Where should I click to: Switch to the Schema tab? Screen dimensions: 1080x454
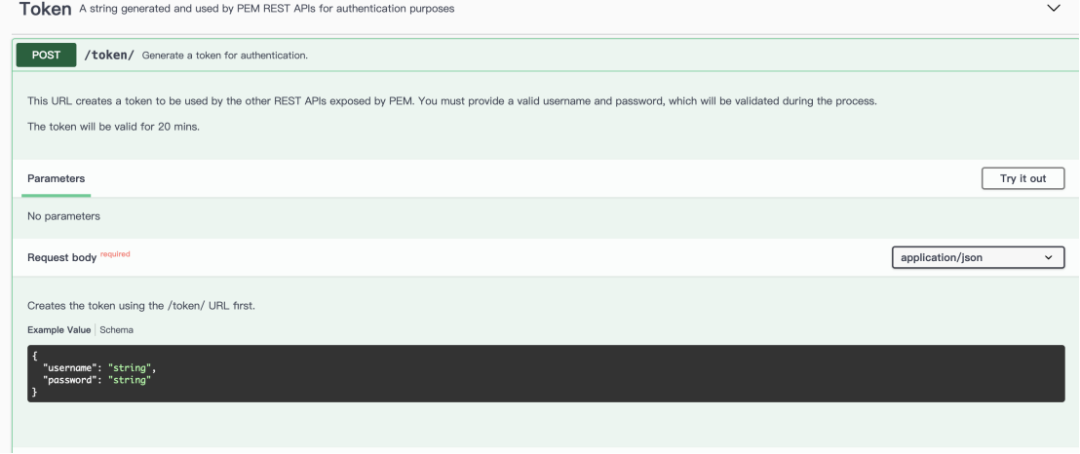[116, 330]
